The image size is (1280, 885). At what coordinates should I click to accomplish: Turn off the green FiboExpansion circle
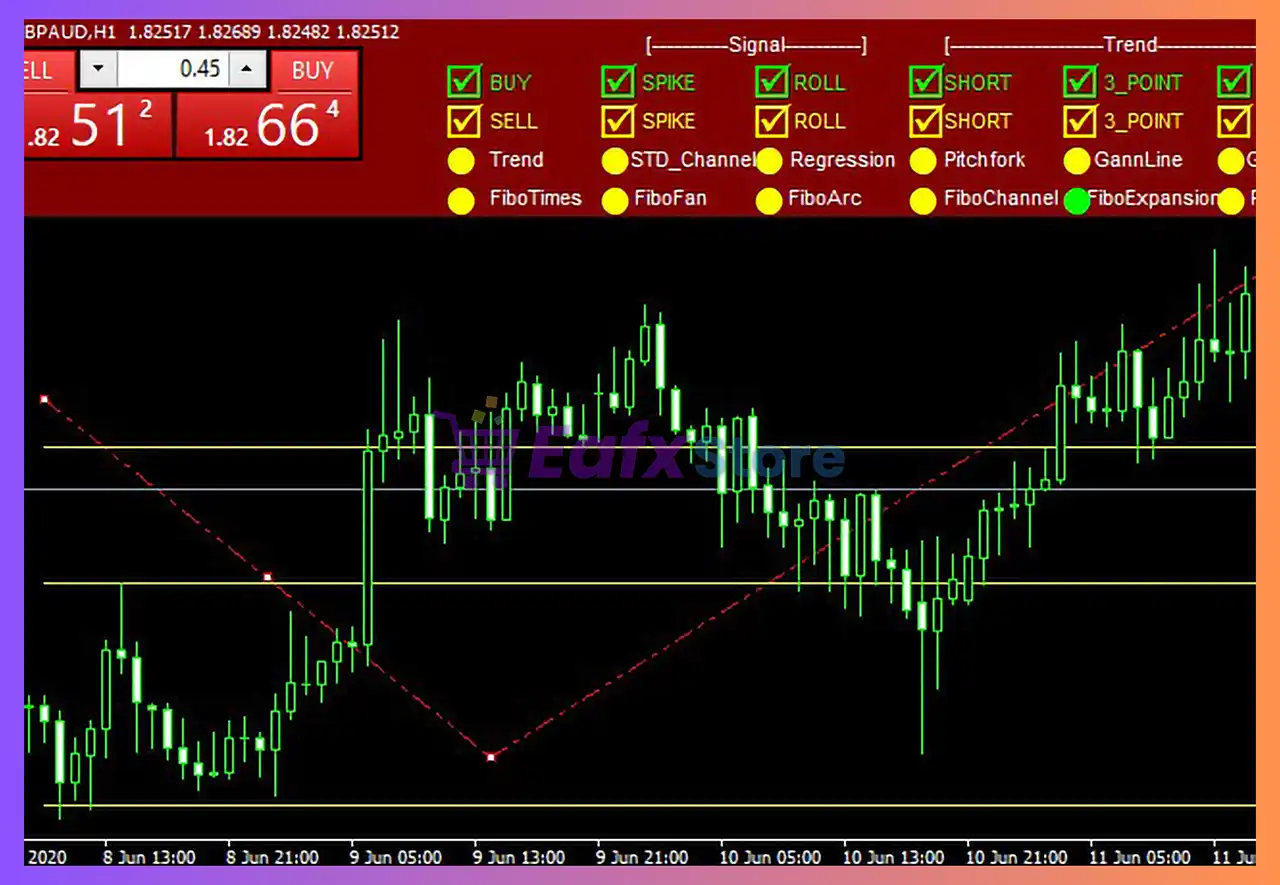click(x=1077, y=200)
